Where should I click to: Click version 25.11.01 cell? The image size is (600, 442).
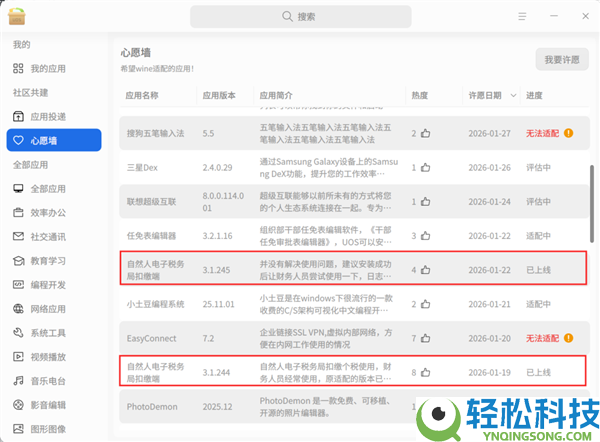[218, 304]
